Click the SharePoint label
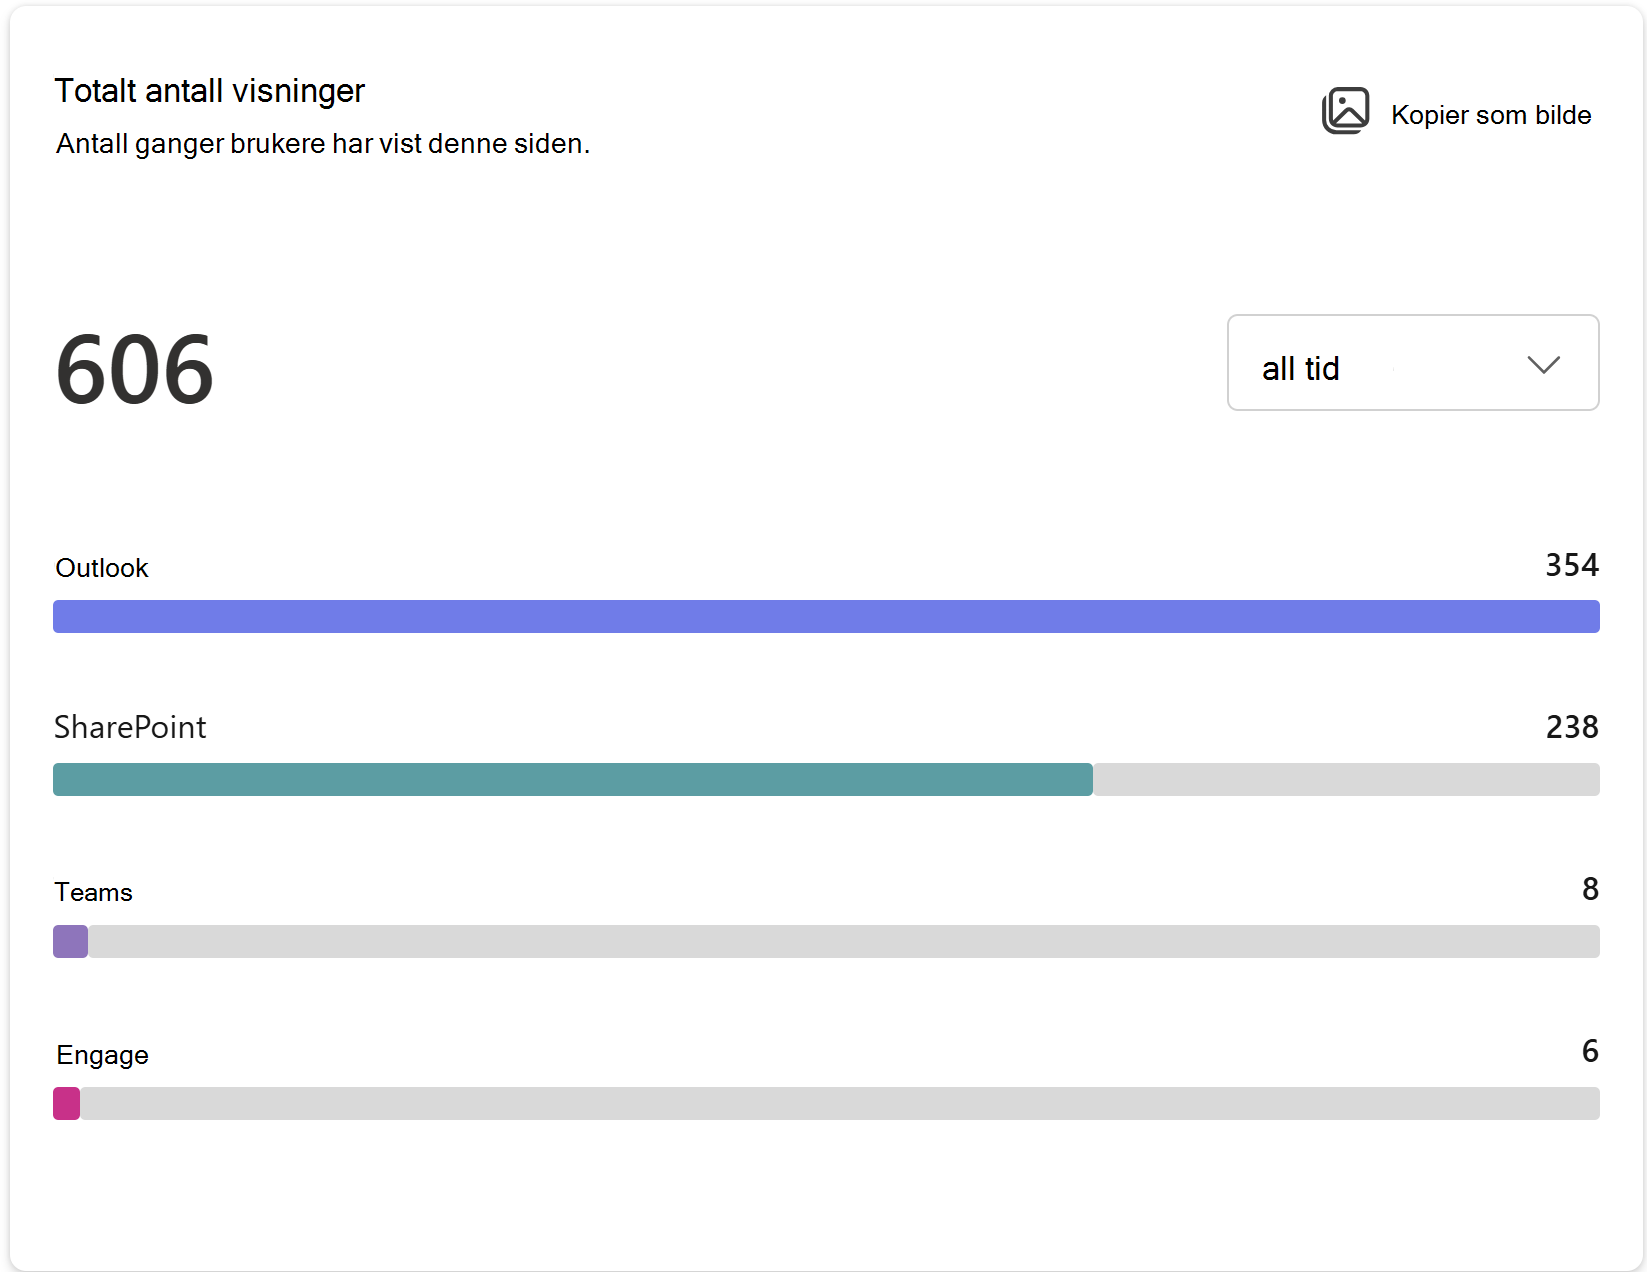This screenshot has width=1647, height=1272. (130, 727)
